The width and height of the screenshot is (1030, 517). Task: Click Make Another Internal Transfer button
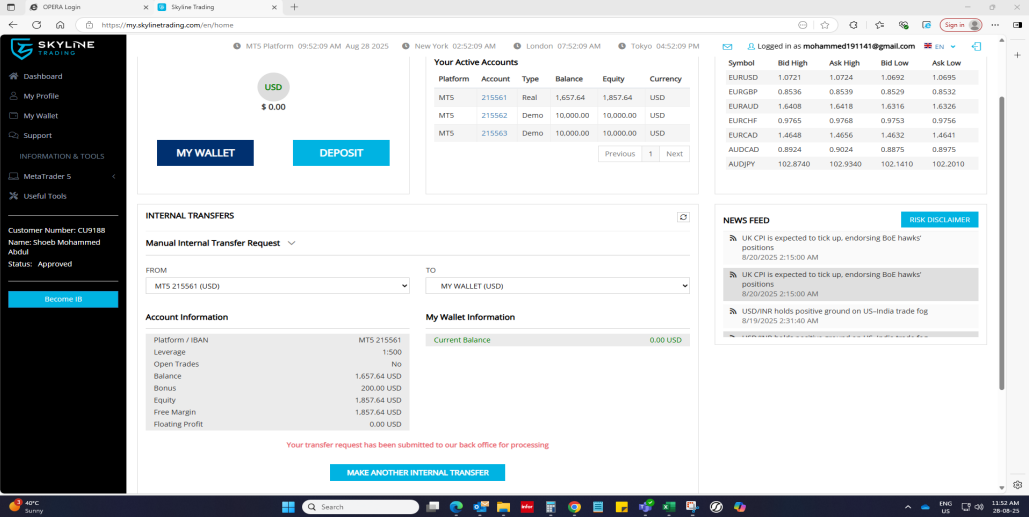(417, 472)
